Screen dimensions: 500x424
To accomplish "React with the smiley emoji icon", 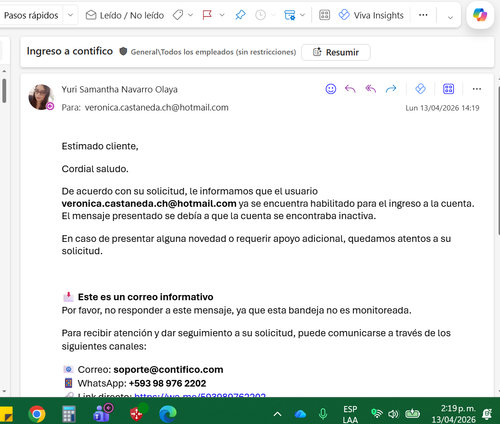I will 331,89.
